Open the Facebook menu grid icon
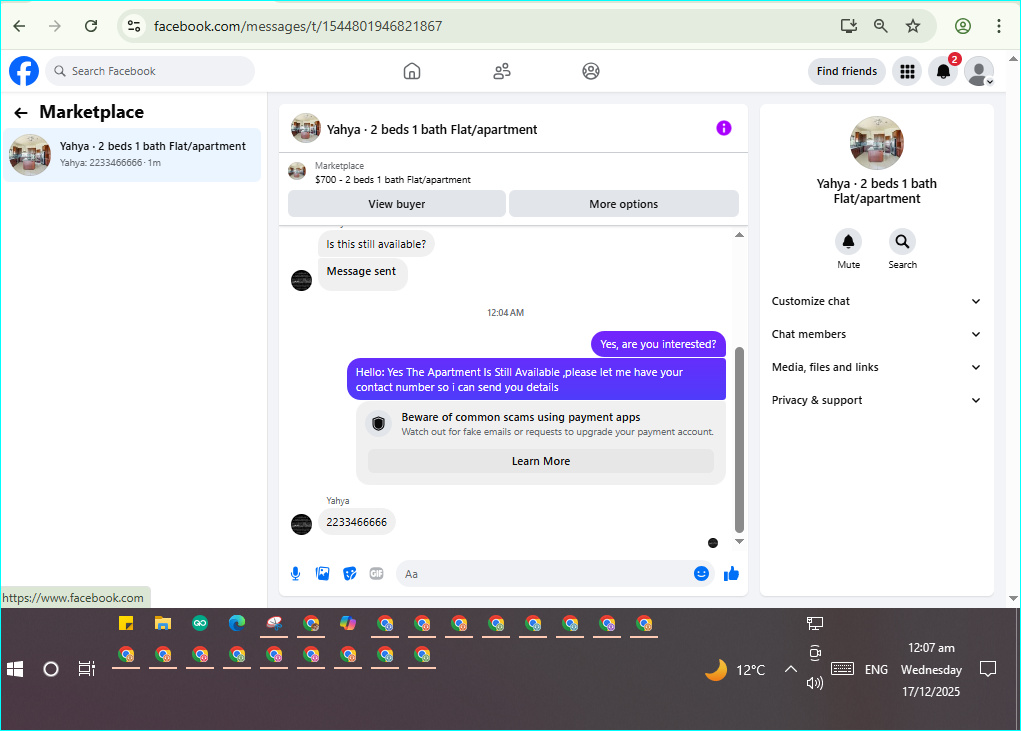The image size is (1021, 731). pos(907,71)
